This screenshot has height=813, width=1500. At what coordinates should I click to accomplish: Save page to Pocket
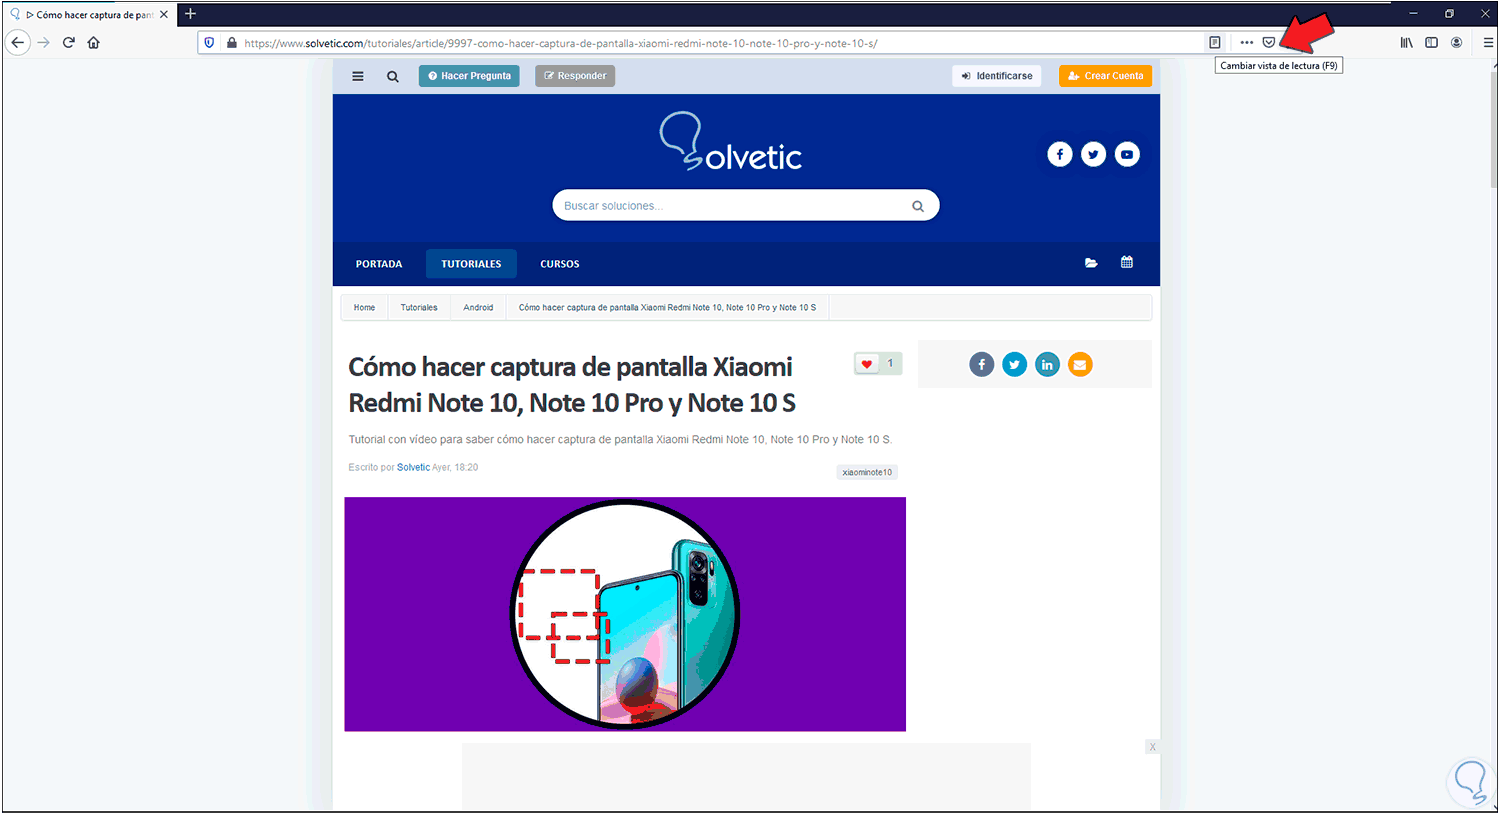pos(1269,43)
